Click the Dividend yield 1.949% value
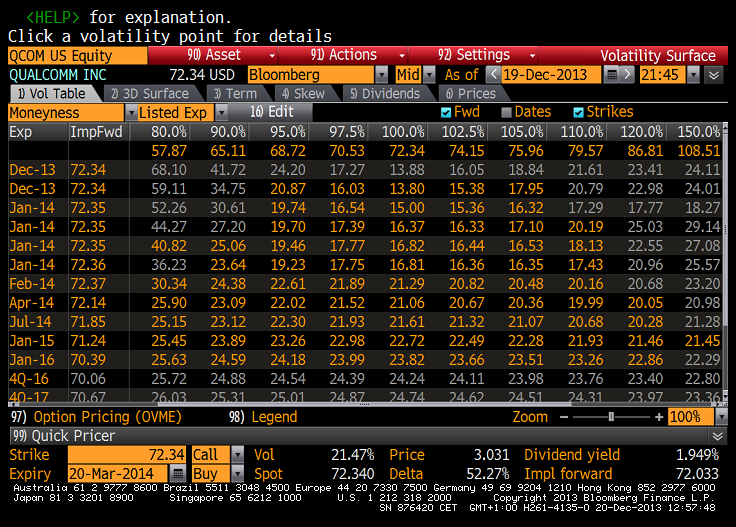736x527 pixels. click(697, 455)
